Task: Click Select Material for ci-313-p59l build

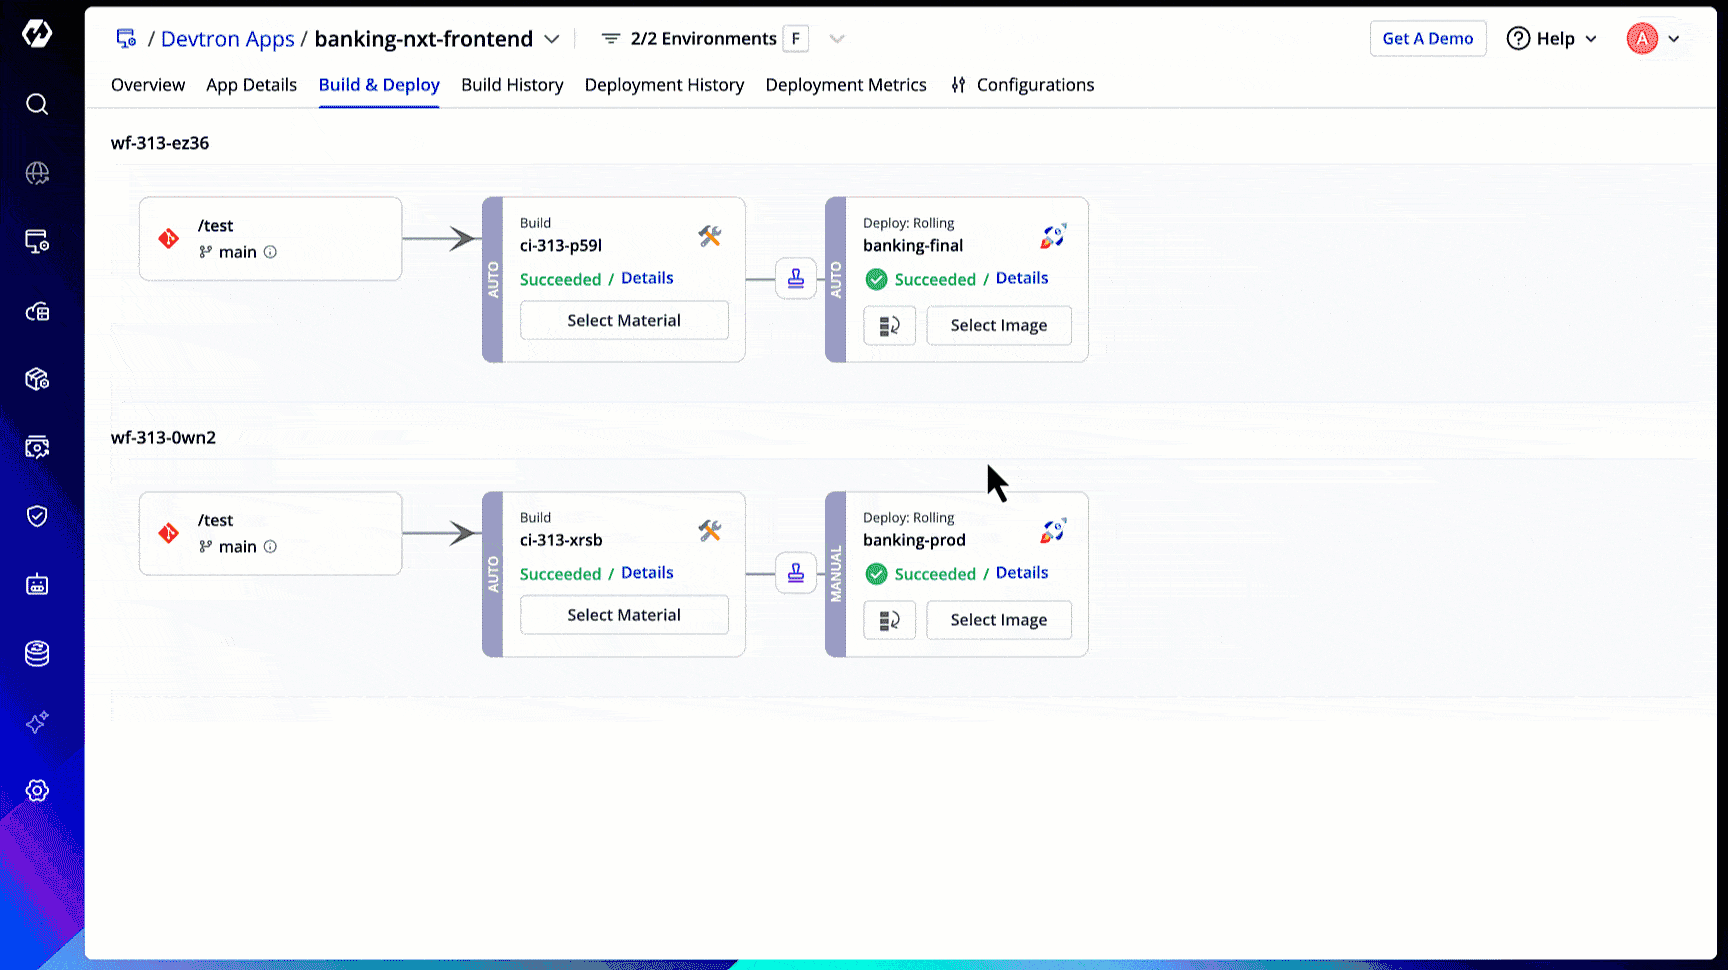Action: pos(624,321)
